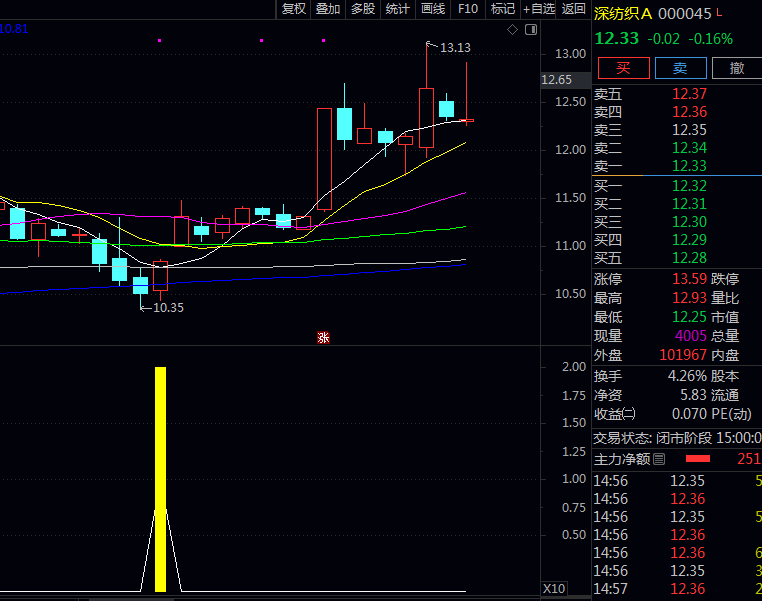Select the 画线 drawing tool
The width and height of the screenshot is (762, 601).
point(433,9)
